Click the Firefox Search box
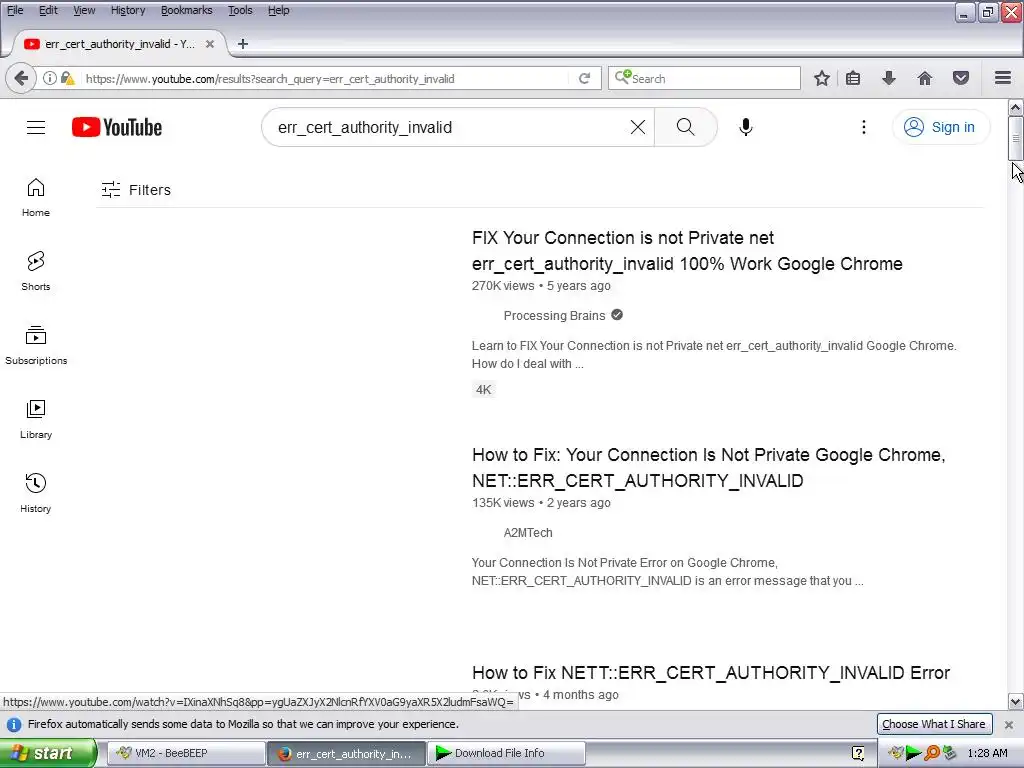Image resolution: width=1024 pixels, height=768 pixels. (705, 78)
